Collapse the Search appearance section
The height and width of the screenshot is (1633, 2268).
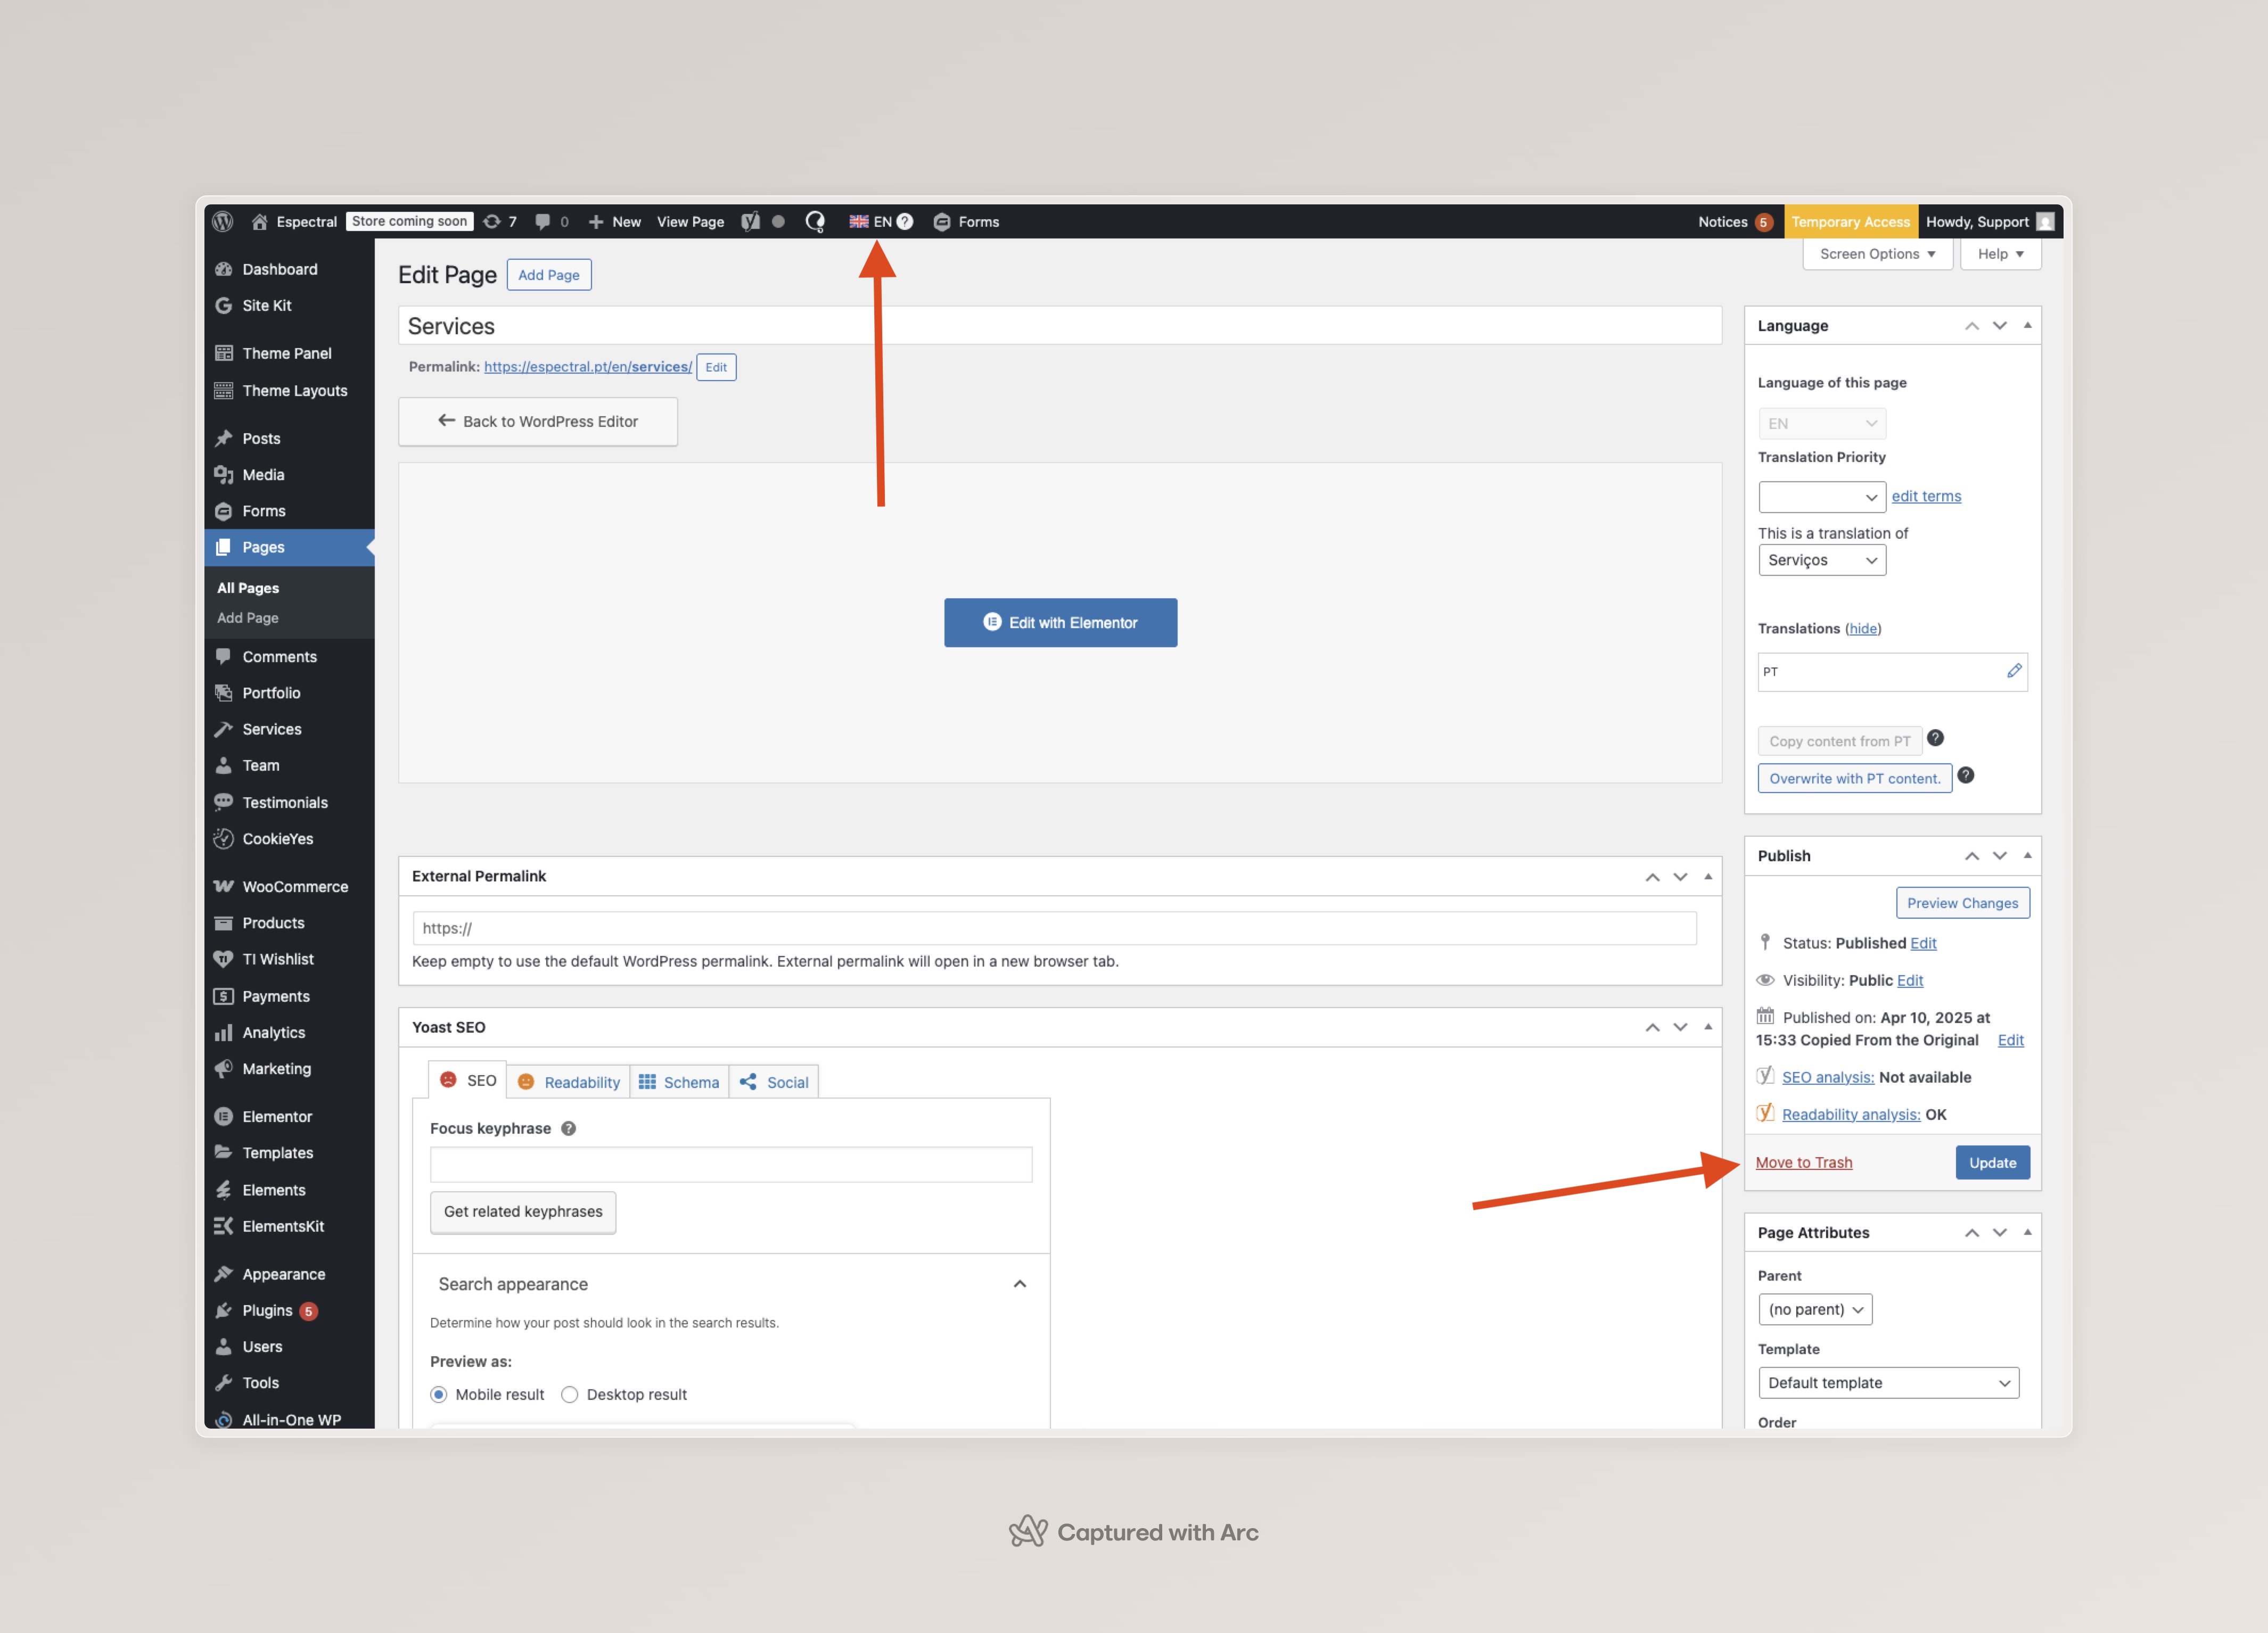(1019, 1284)
